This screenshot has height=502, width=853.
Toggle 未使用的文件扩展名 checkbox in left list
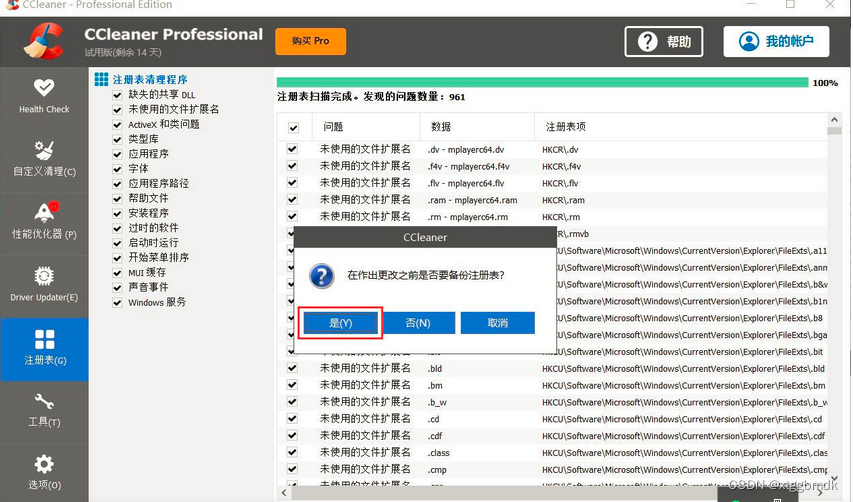point(117,110)
